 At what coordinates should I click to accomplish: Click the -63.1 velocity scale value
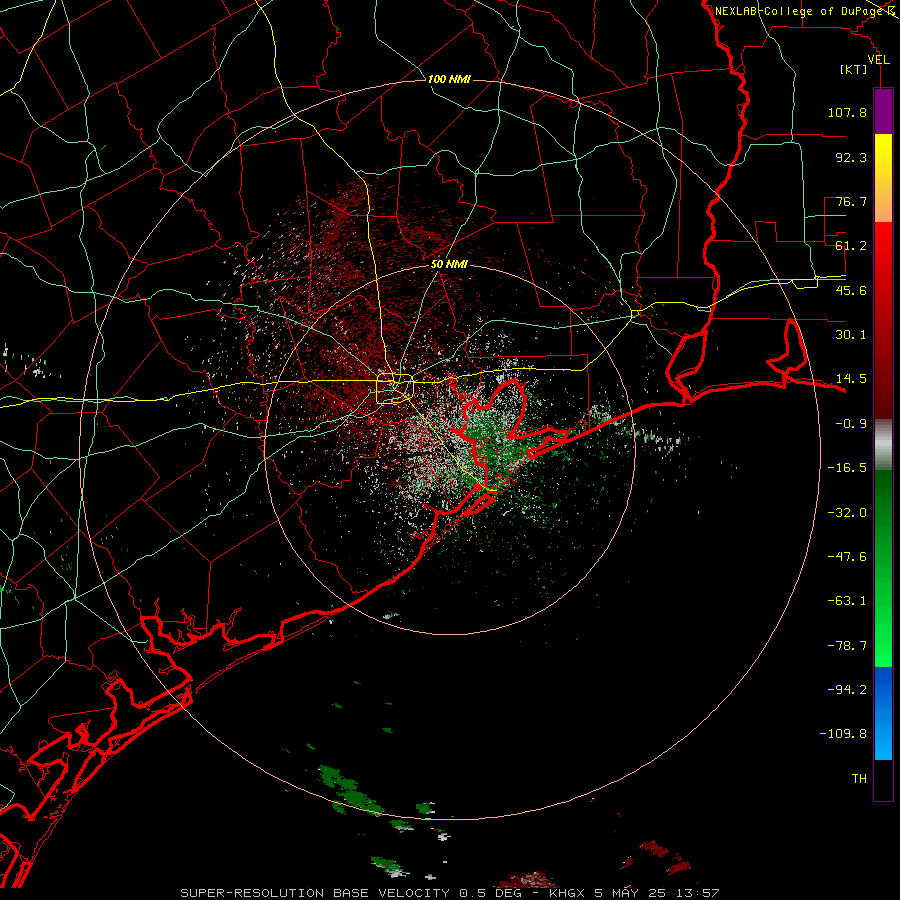[847, 601]
